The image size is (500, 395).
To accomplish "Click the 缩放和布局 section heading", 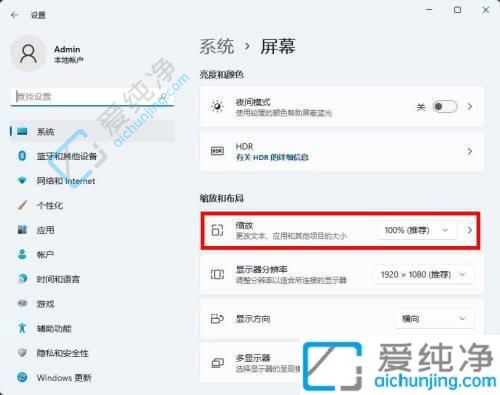I will pos(222,198).
